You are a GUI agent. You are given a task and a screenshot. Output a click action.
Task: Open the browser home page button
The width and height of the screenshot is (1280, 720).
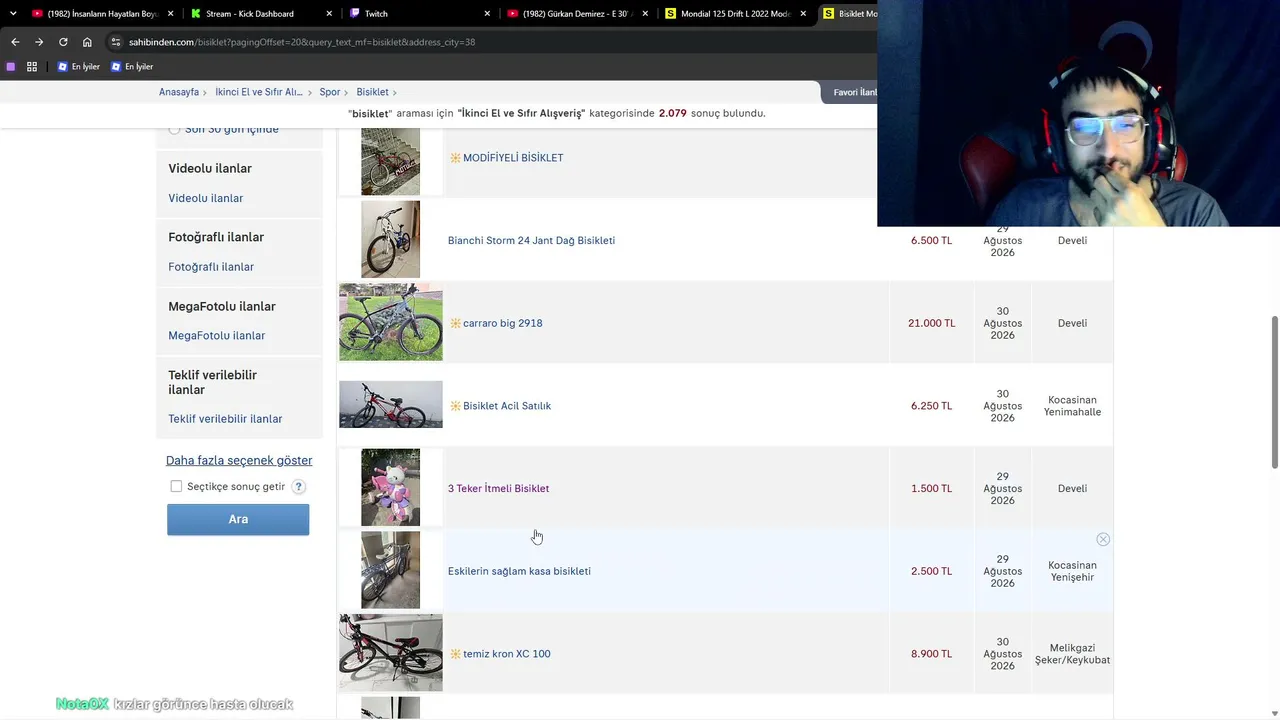pos(87,42)
